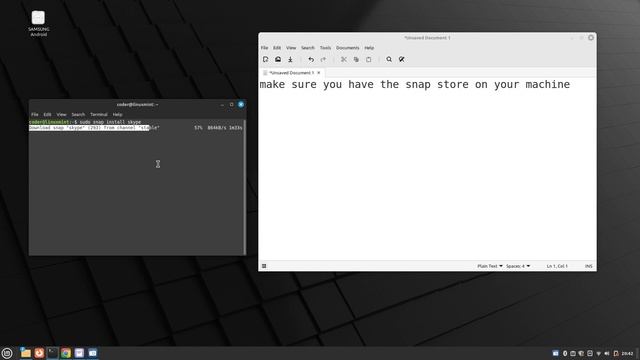This screenshot has height=360, width=640.
Task: Click the Redo toolbar icon
Action: (x=323, y=60)
